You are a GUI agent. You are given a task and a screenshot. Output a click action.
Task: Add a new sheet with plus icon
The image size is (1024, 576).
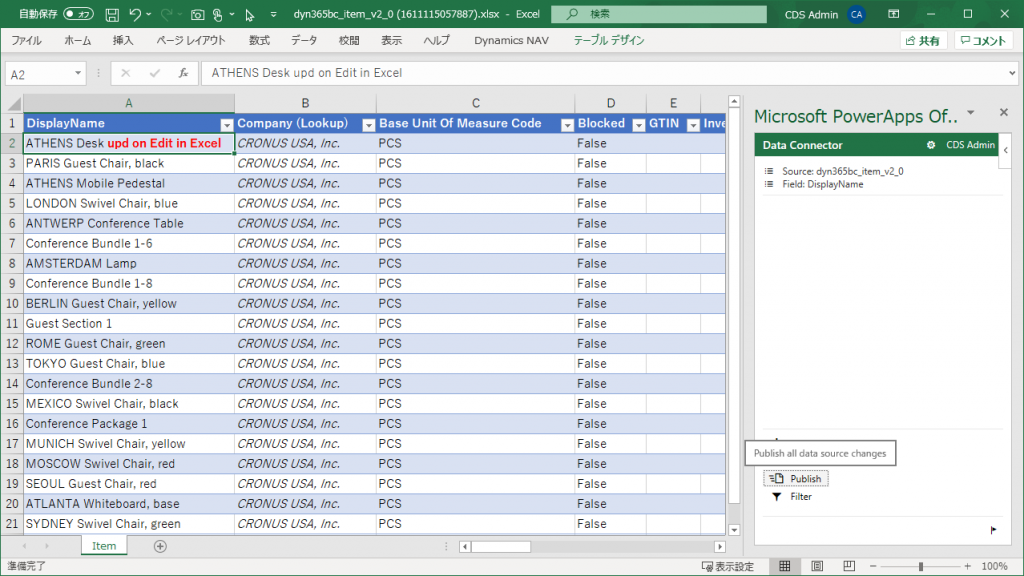(160, 546)
